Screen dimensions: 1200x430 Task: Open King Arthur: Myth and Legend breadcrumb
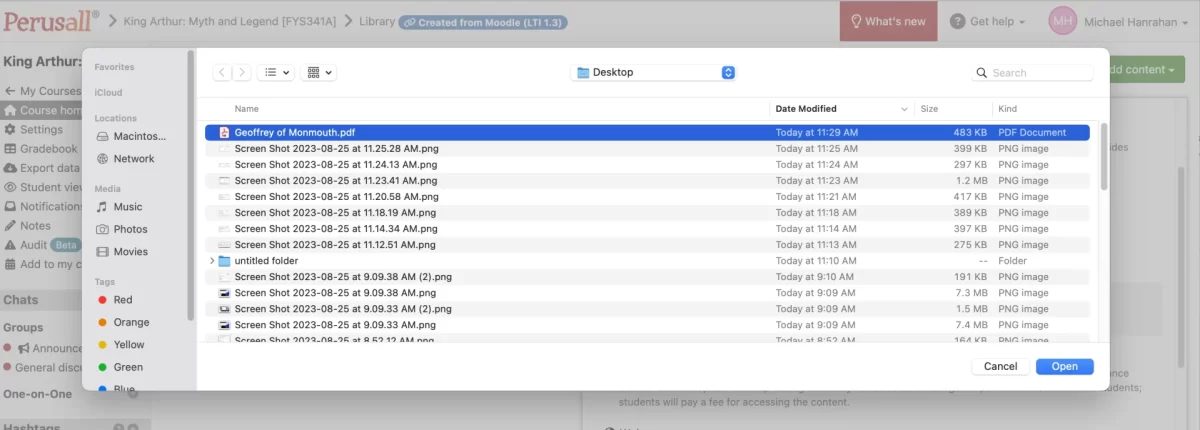(x=230, y=21)
